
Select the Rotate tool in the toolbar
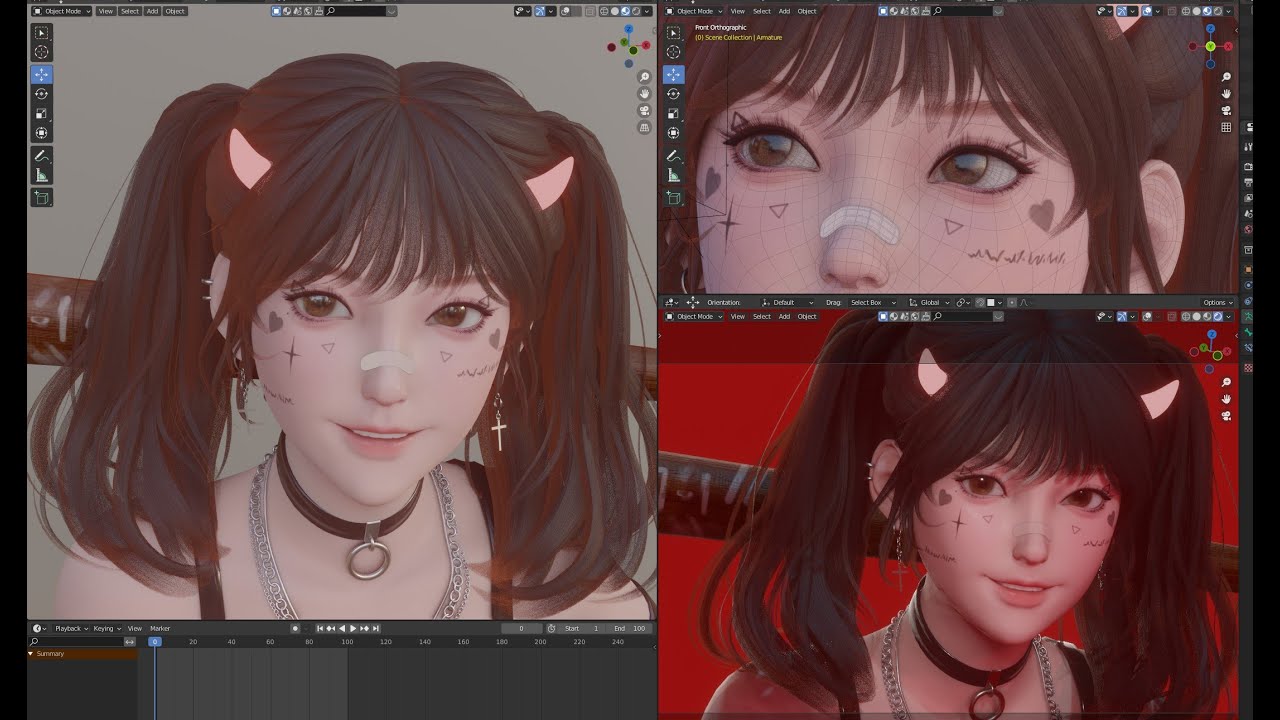42,93
